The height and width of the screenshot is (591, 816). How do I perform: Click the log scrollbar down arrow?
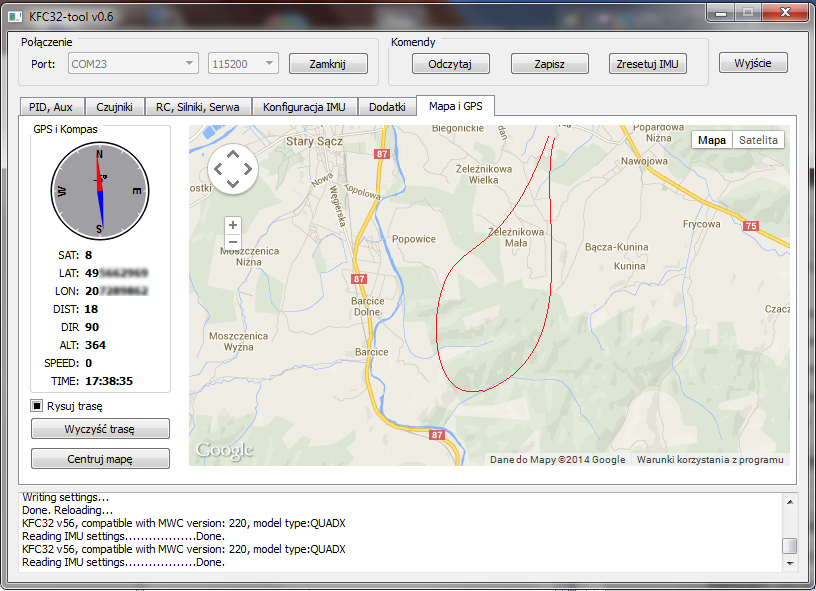789,564
